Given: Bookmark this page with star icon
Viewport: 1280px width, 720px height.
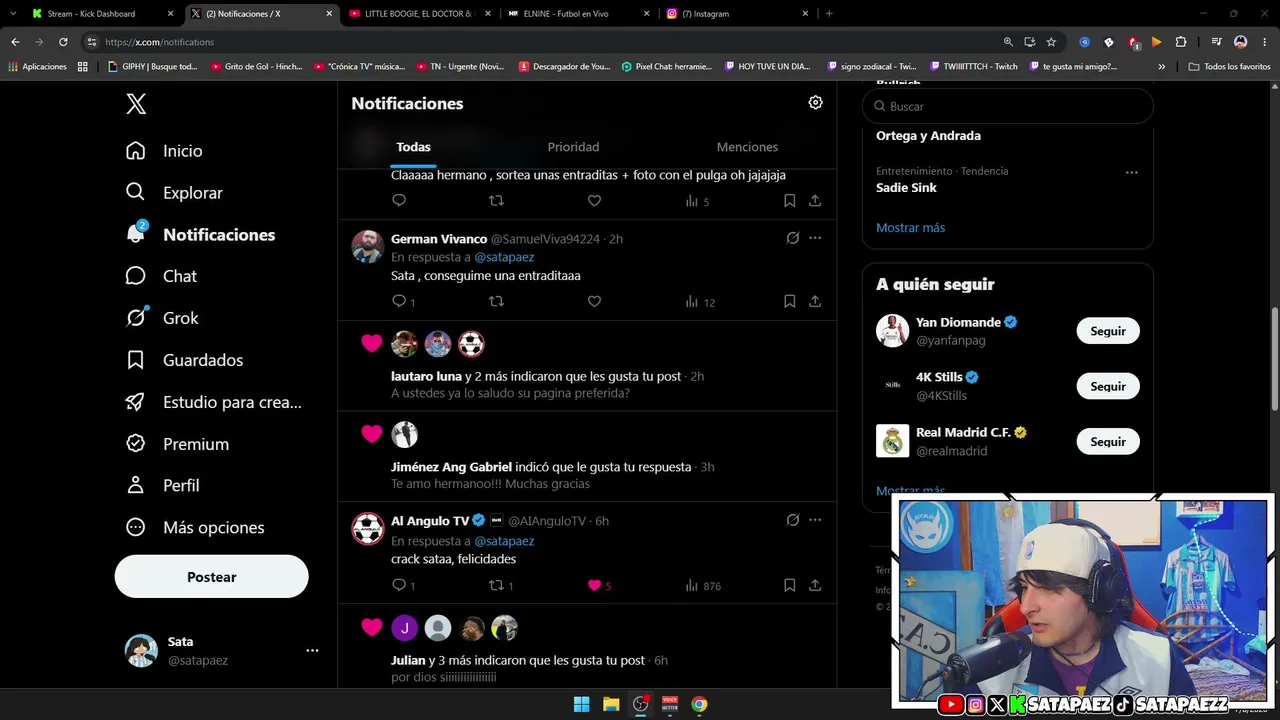Looking at the screenshot, I should click(1051, 42).
